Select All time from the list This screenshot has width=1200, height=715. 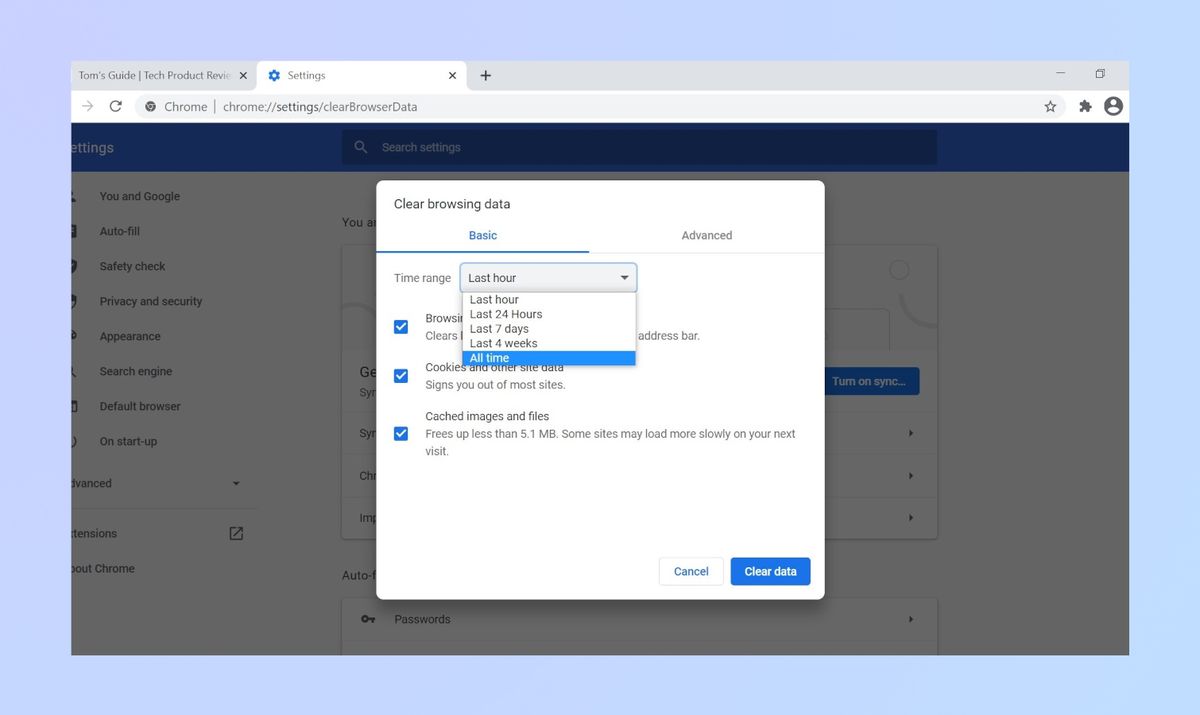pyautogui.click(x=489, y=357)
